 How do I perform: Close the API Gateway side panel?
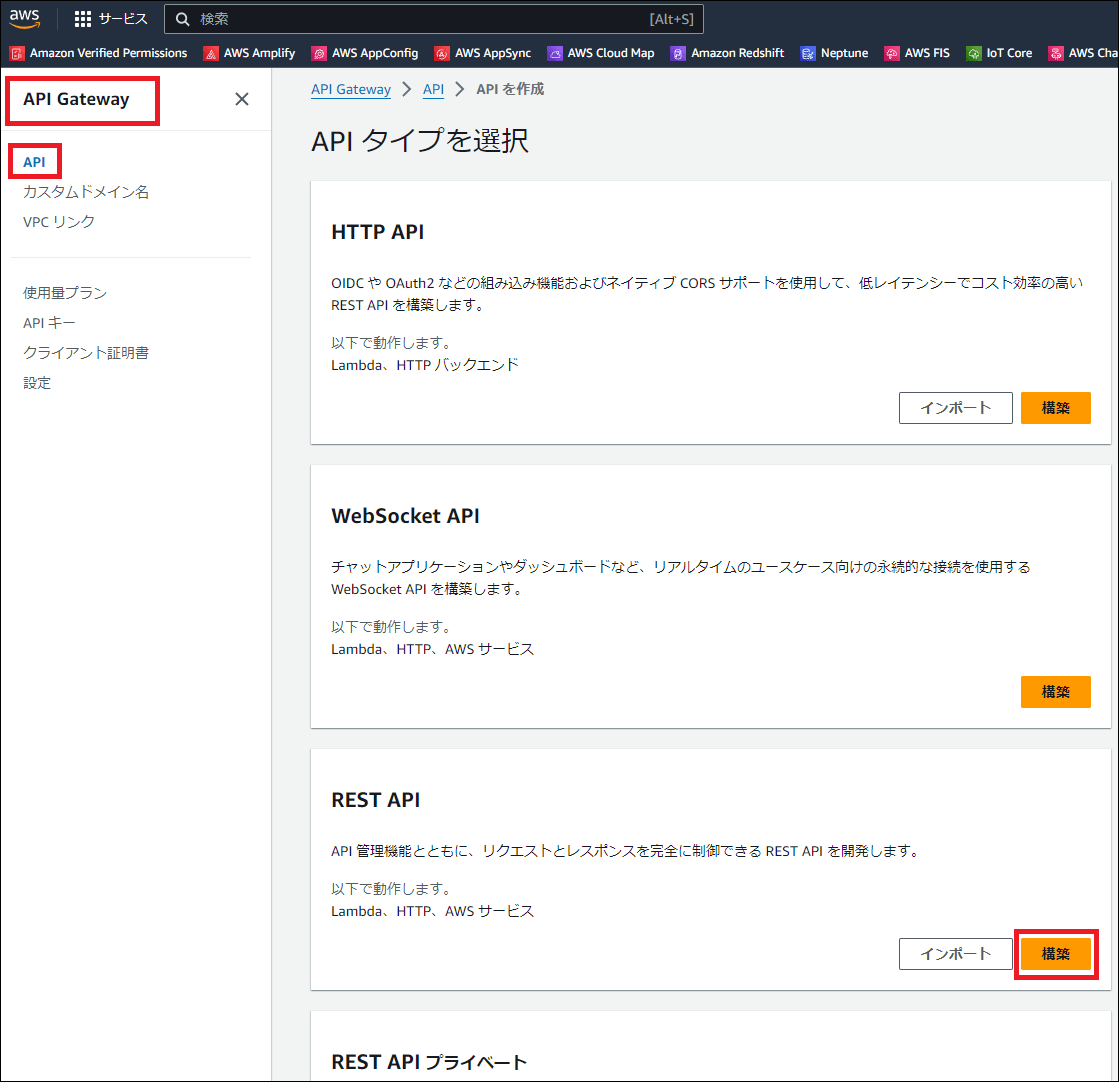[x=241, y=99]
